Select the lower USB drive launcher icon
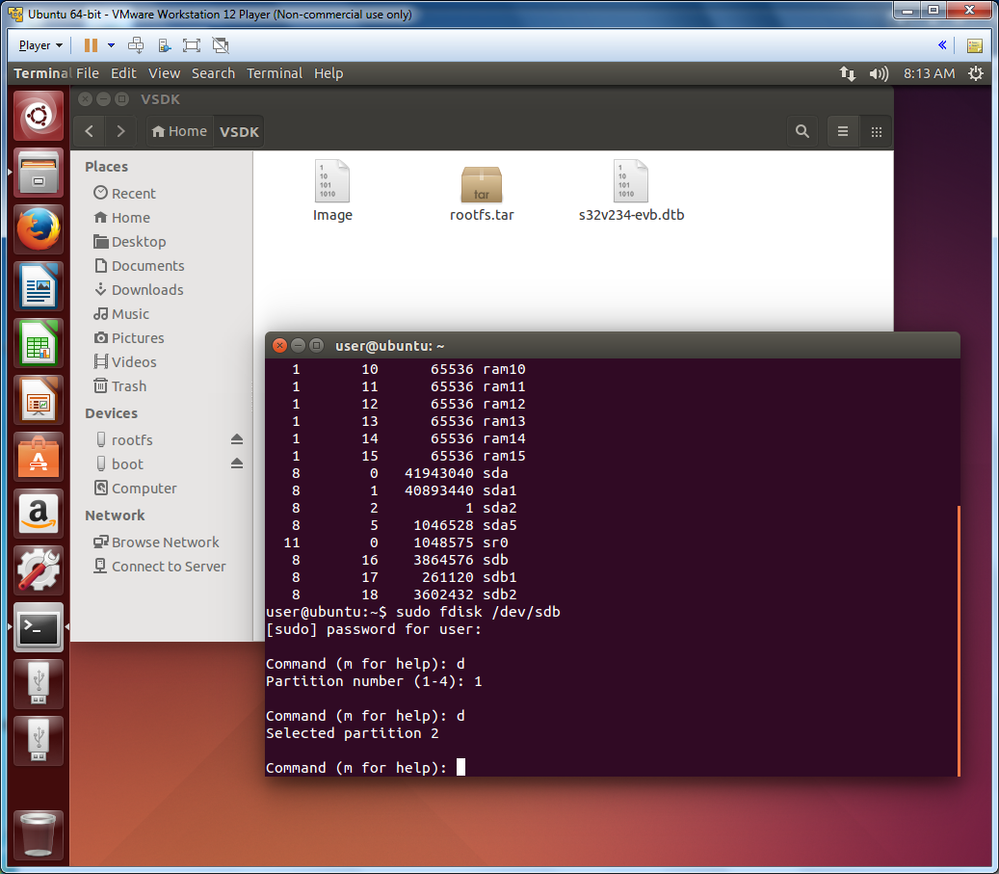This screenshot has width=999, height=874. (38, 740)
